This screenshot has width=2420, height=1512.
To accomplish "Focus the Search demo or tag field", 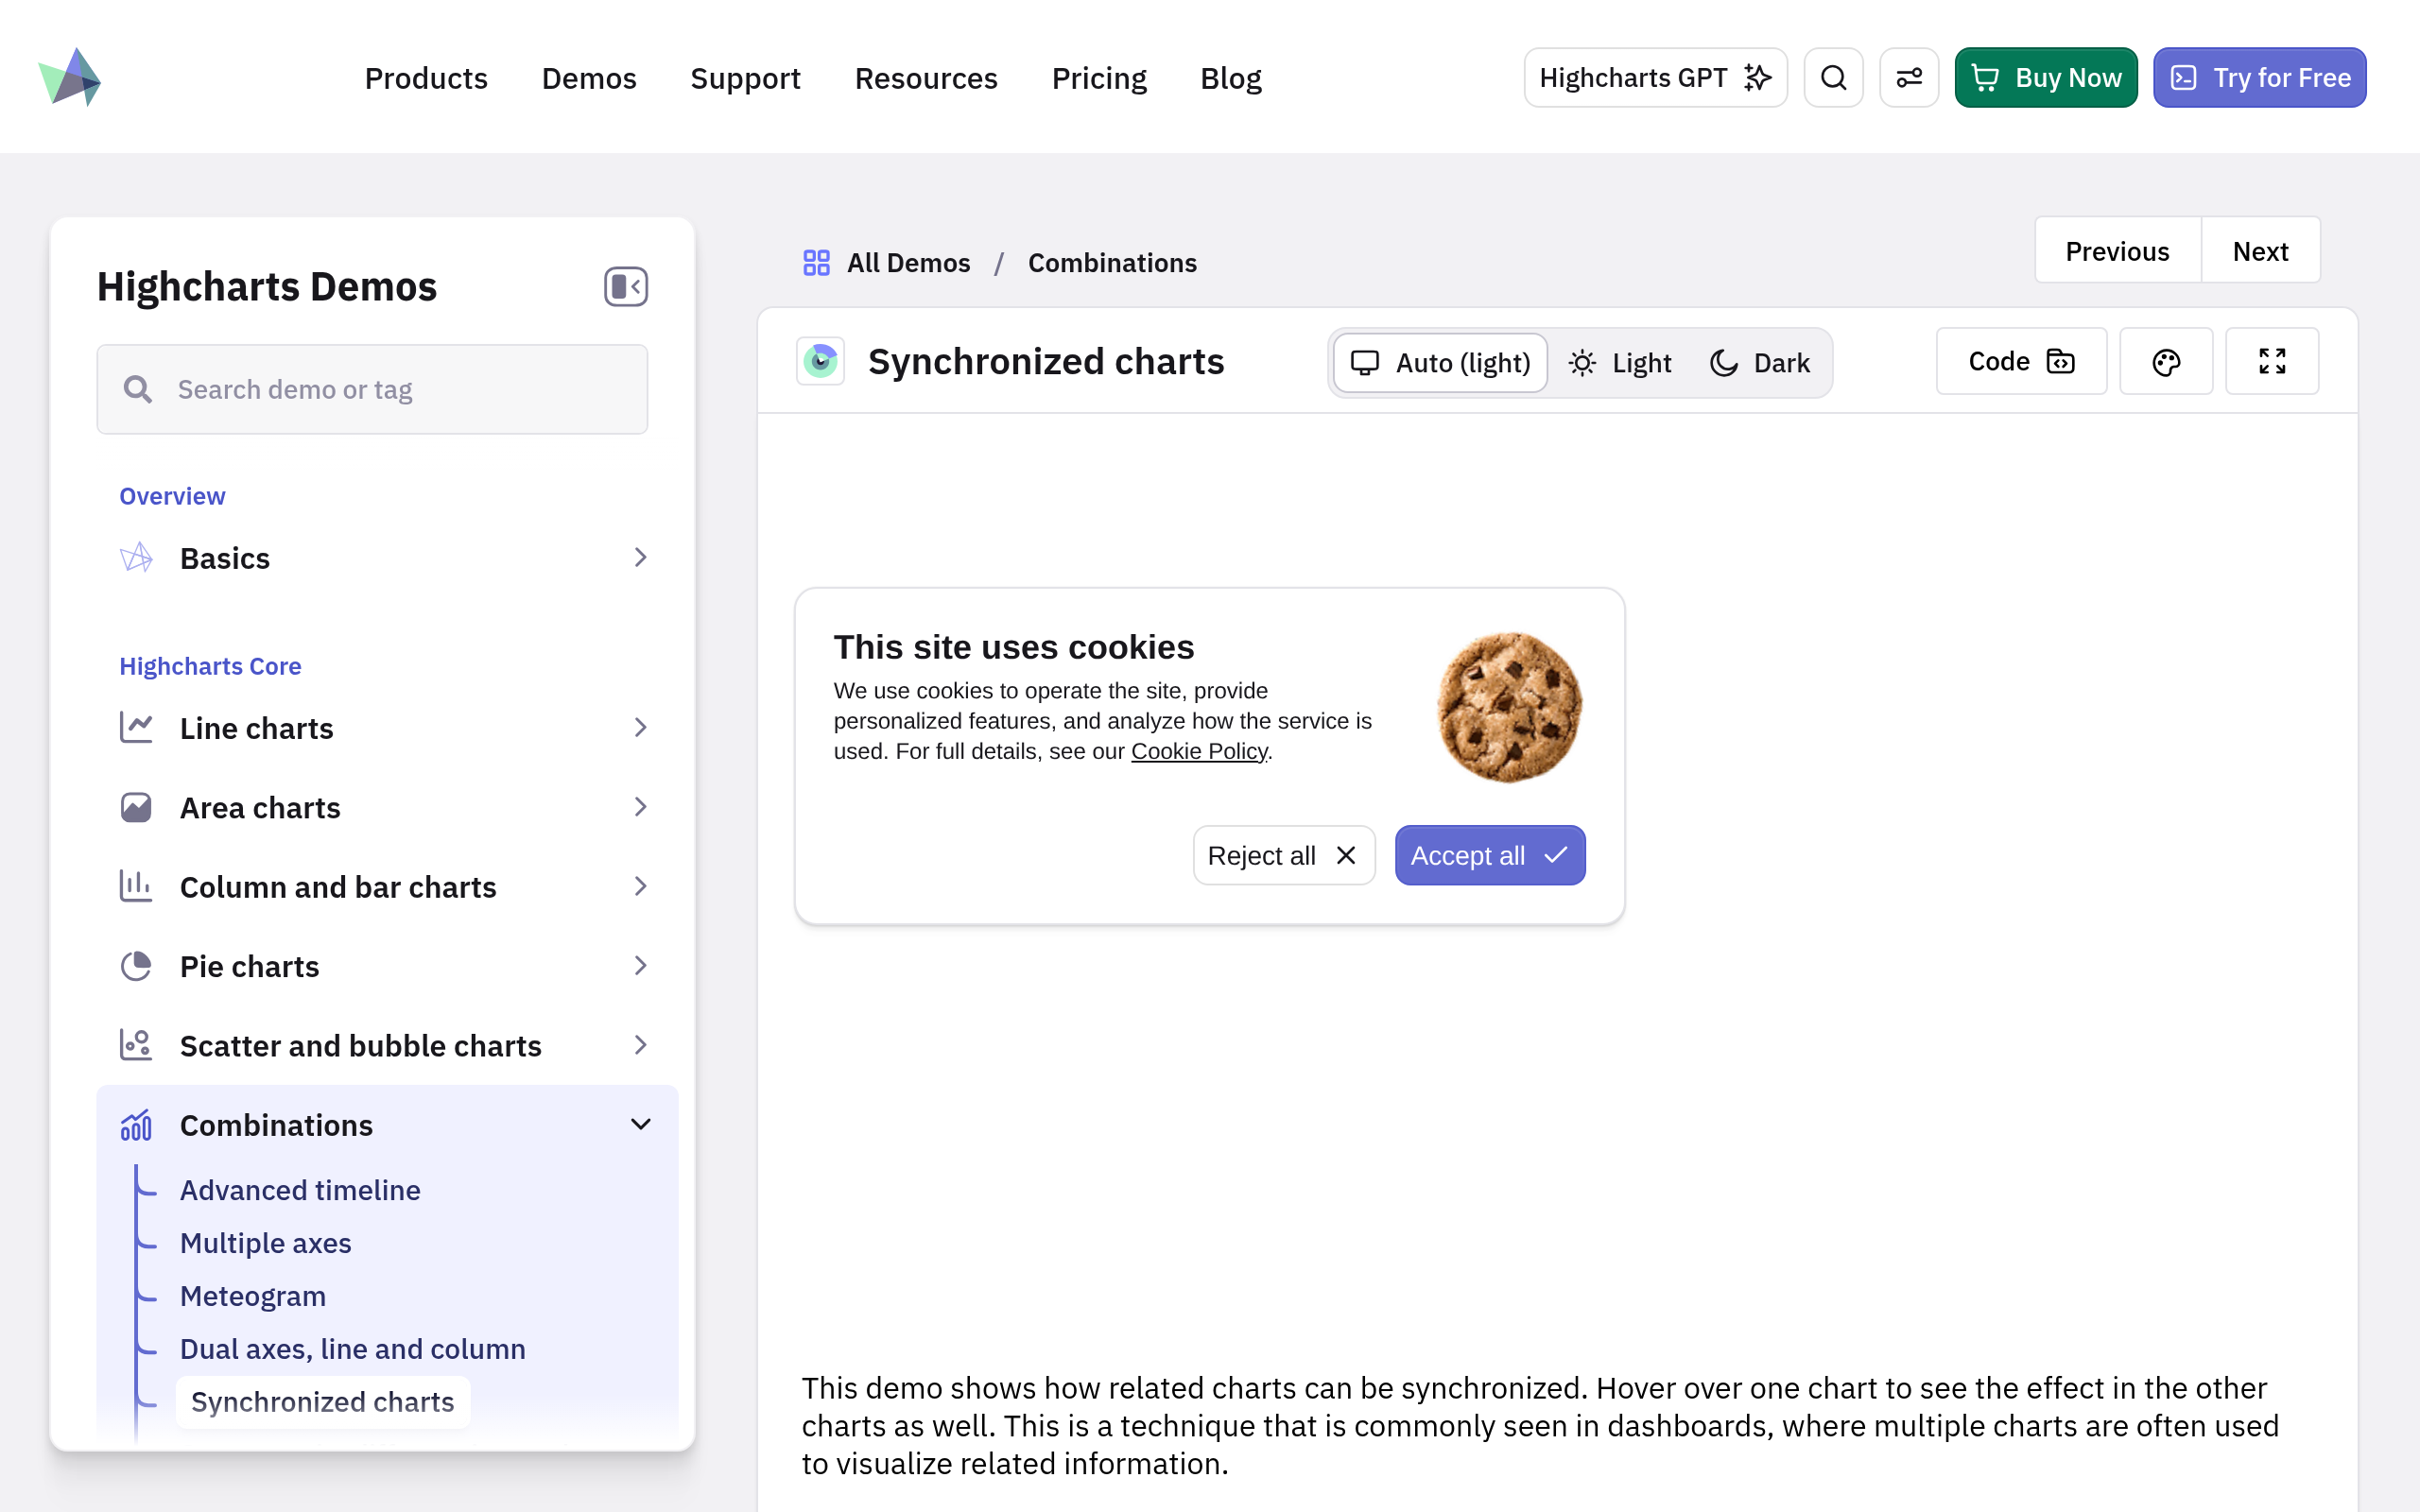I will click(372, 389).
